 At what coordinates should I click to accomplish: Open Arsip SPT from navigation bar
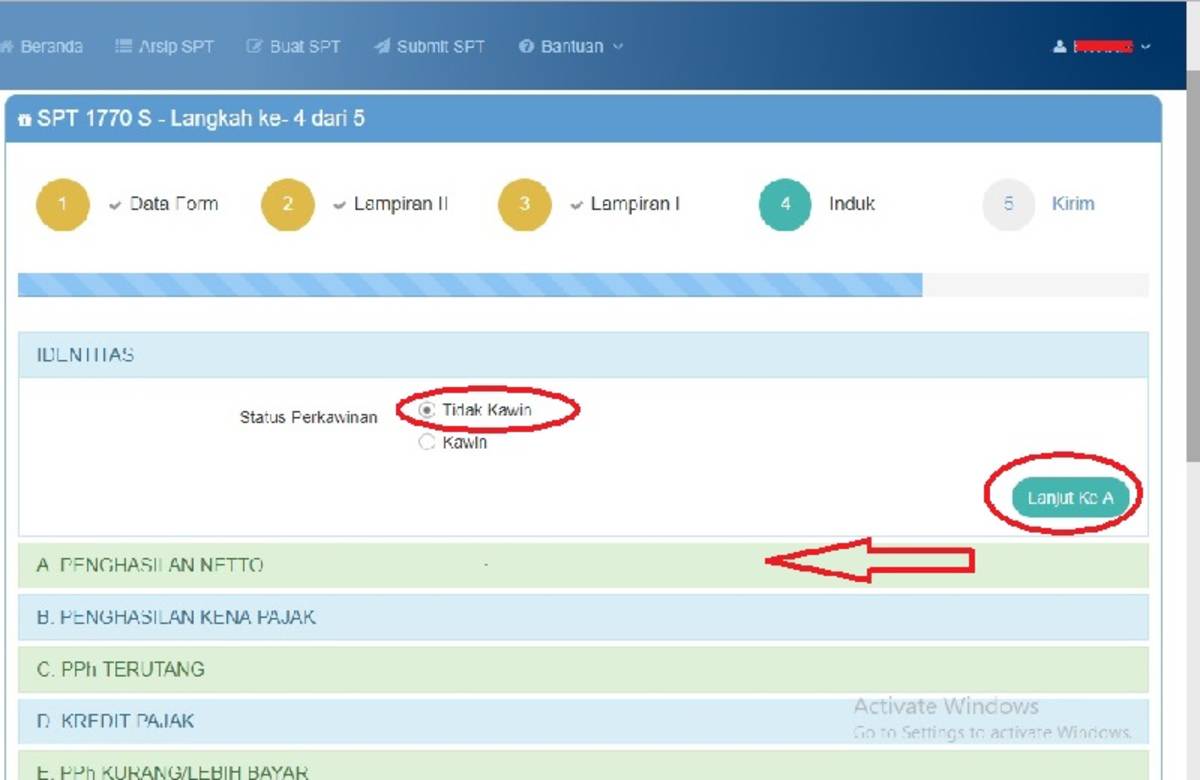tap(165, 47)
